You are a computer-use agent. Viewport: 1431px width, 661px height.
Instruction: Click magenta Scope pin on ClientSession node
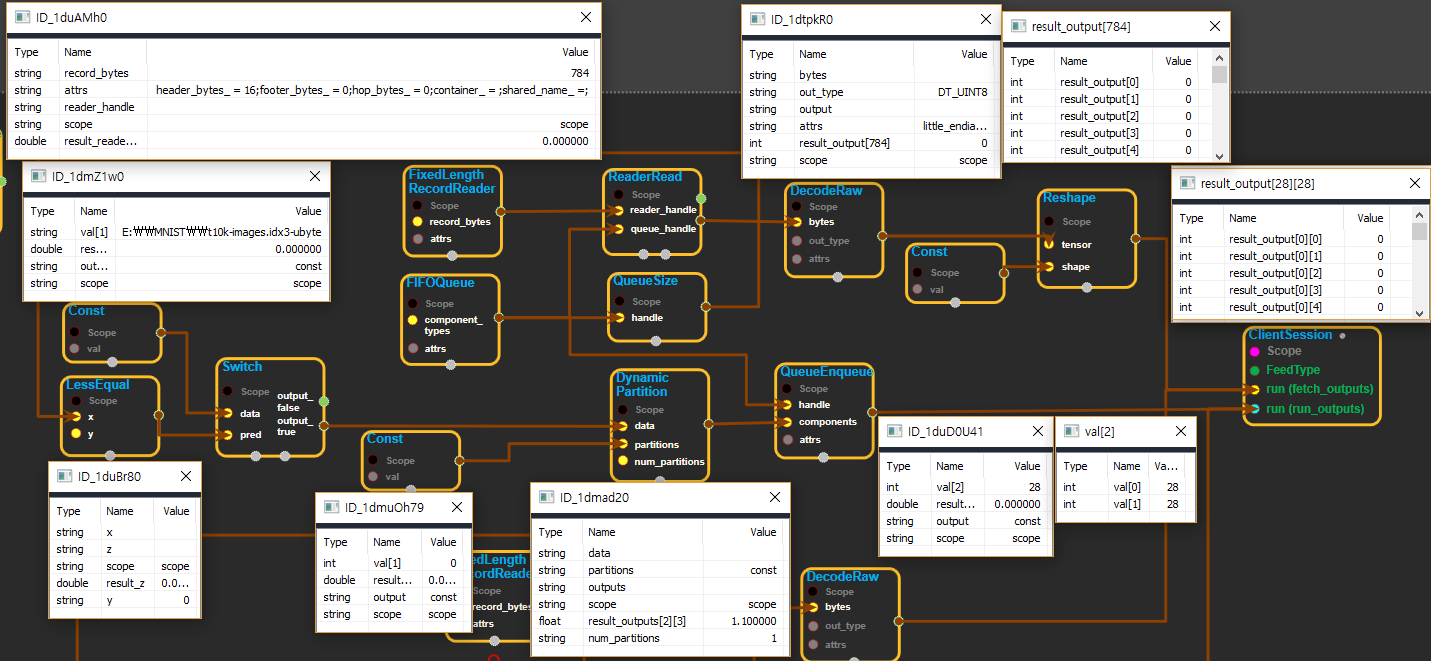tap(1254, 351)
